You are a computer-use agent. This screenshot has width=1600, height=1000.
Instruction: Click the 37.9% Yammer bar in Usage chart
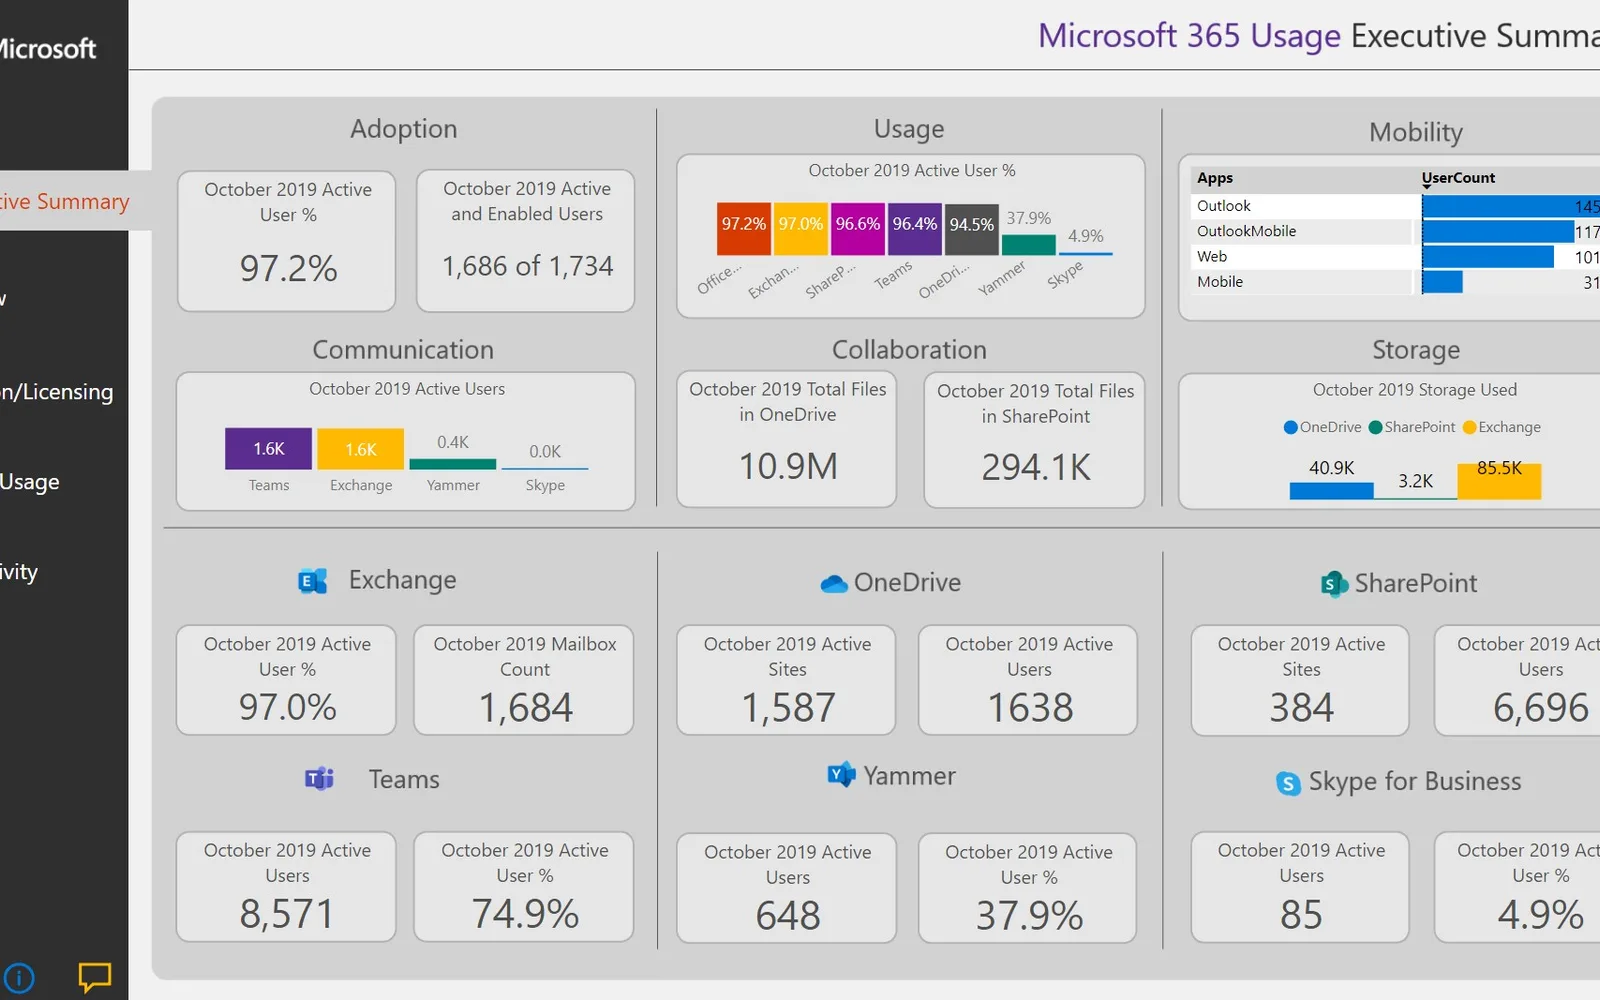pyautogui.click(x=1029, y=245)
